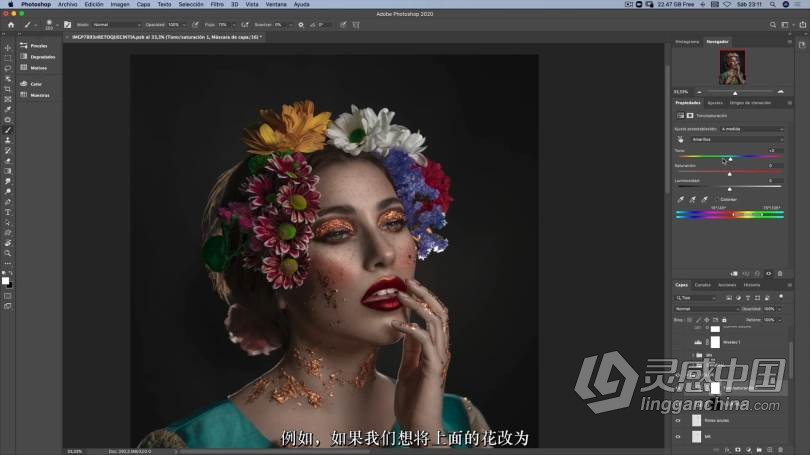Toggle lock all layer icon
This screenshot has width=810, height=455.
pos(724,320)
